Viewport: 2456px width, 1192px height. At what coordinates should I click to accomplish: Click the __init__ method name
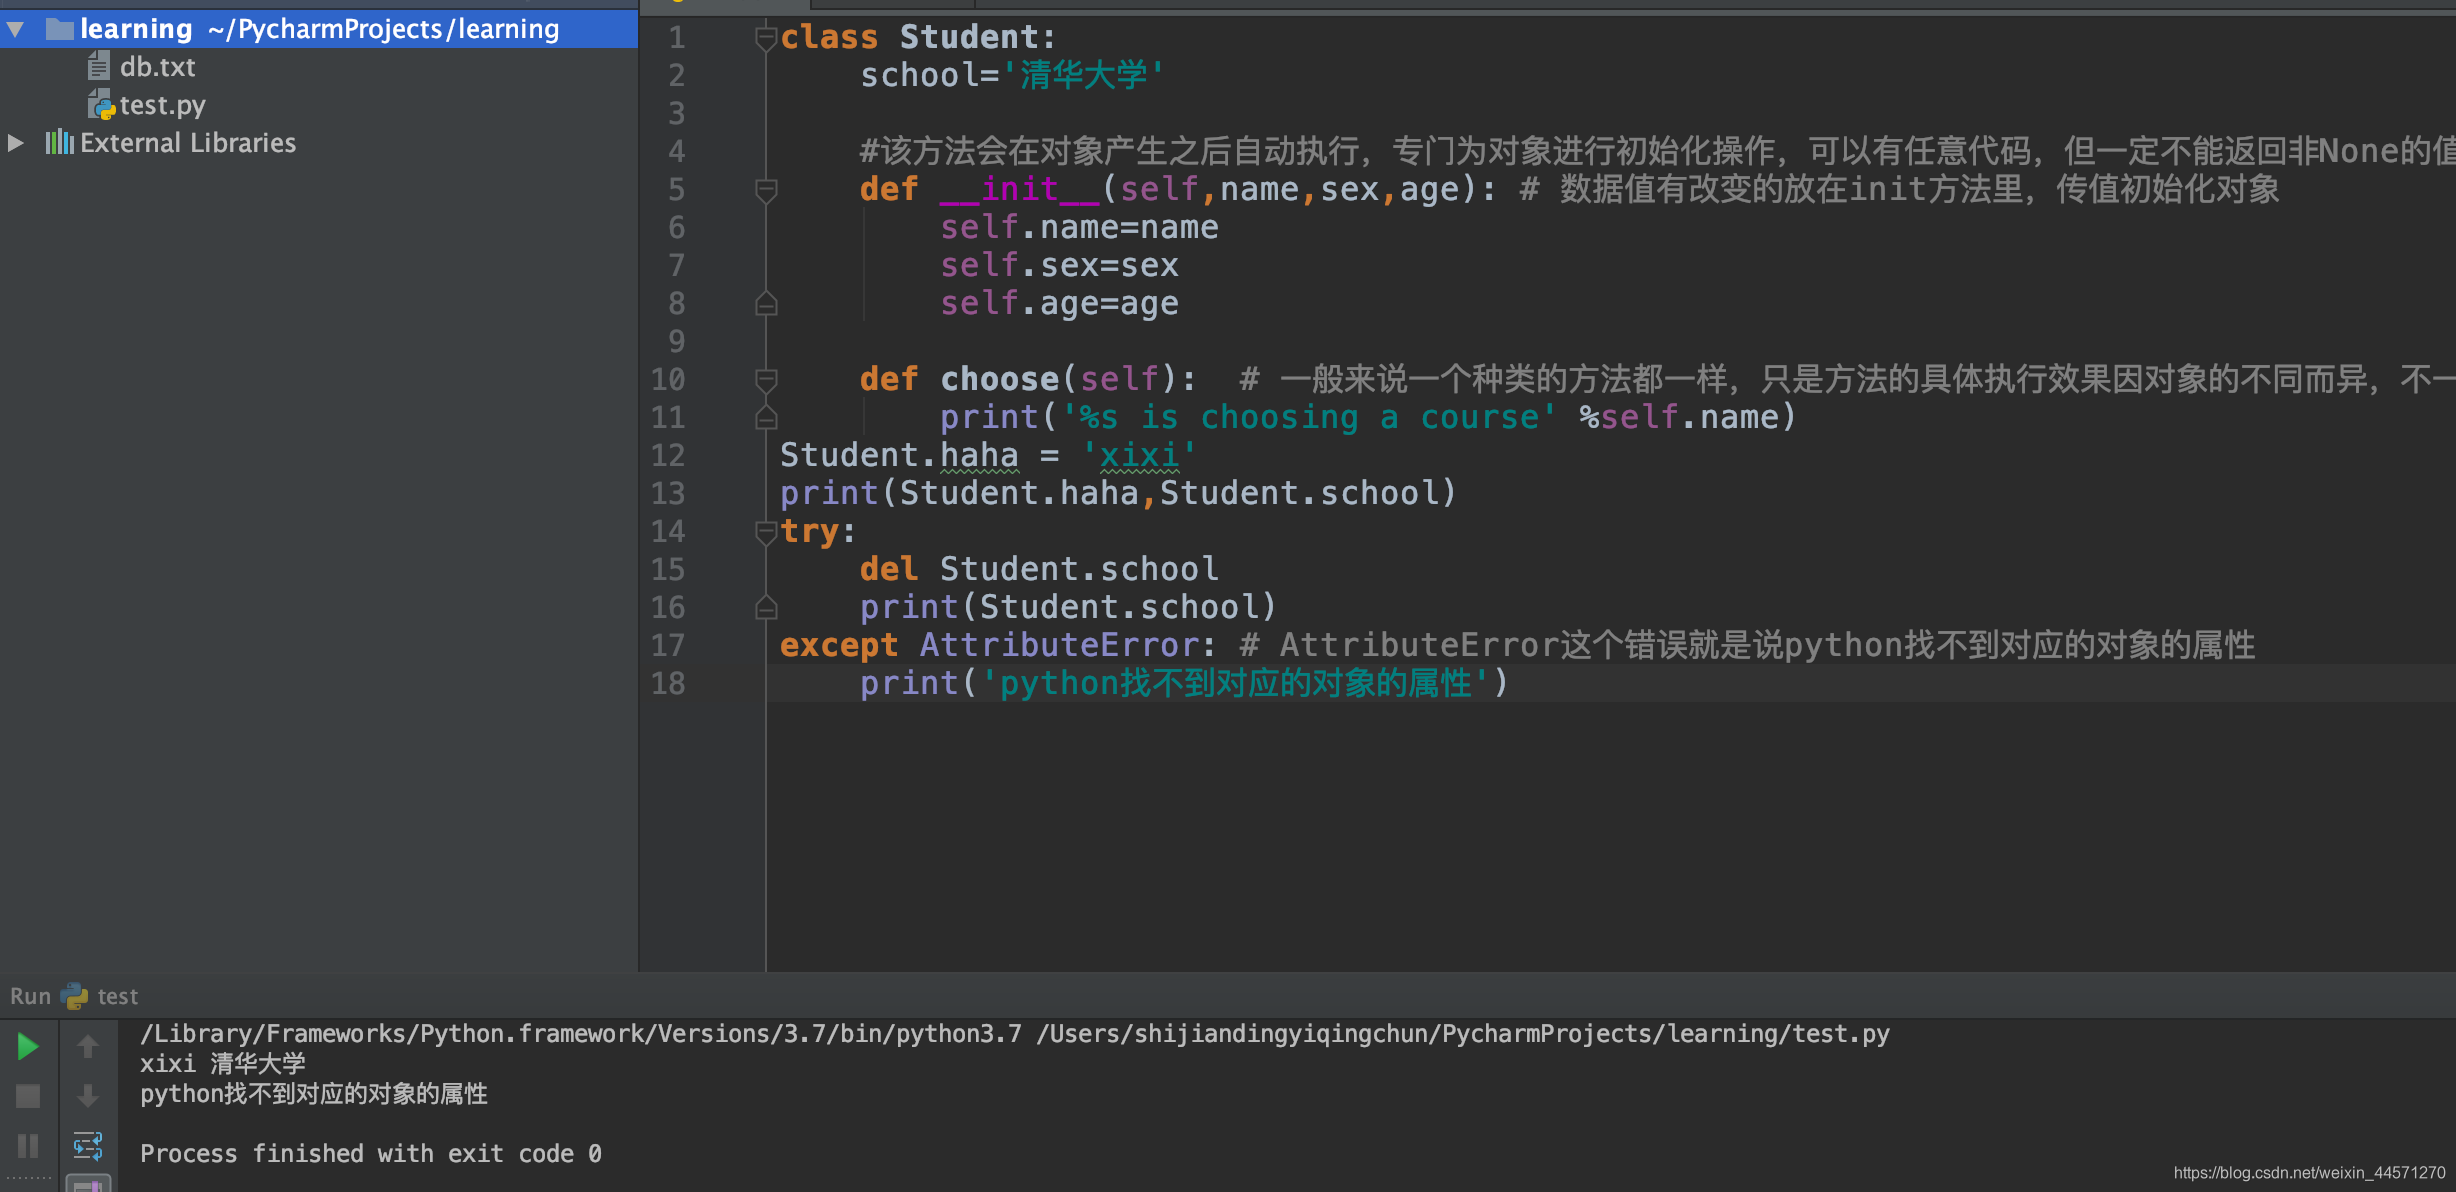[1019, 190]
